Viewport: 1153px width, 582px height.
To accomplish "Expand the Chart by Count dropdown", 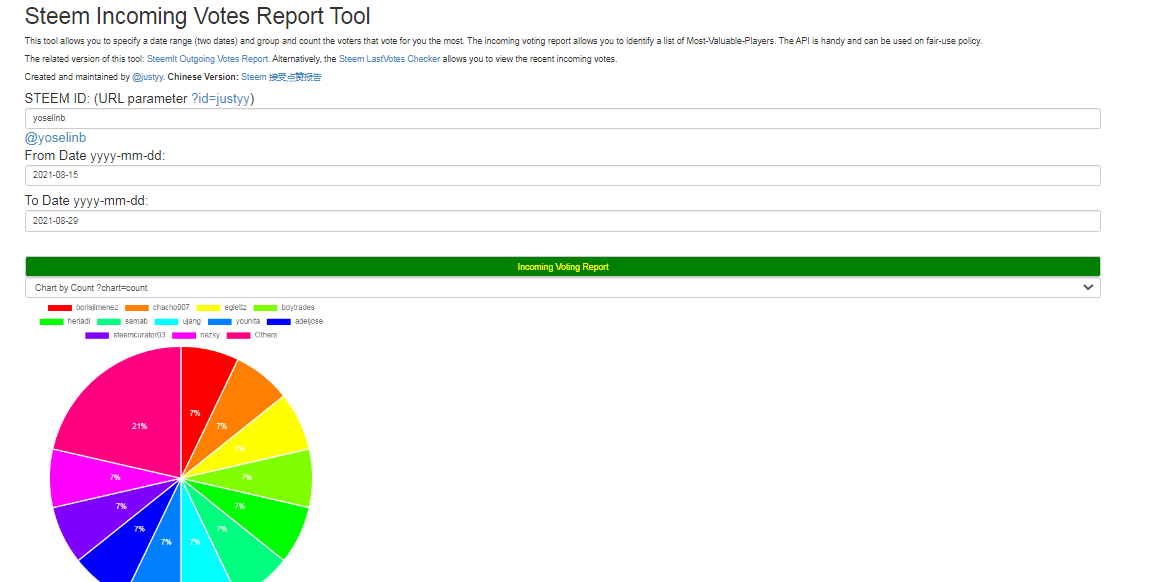I will tap(563, 288).
